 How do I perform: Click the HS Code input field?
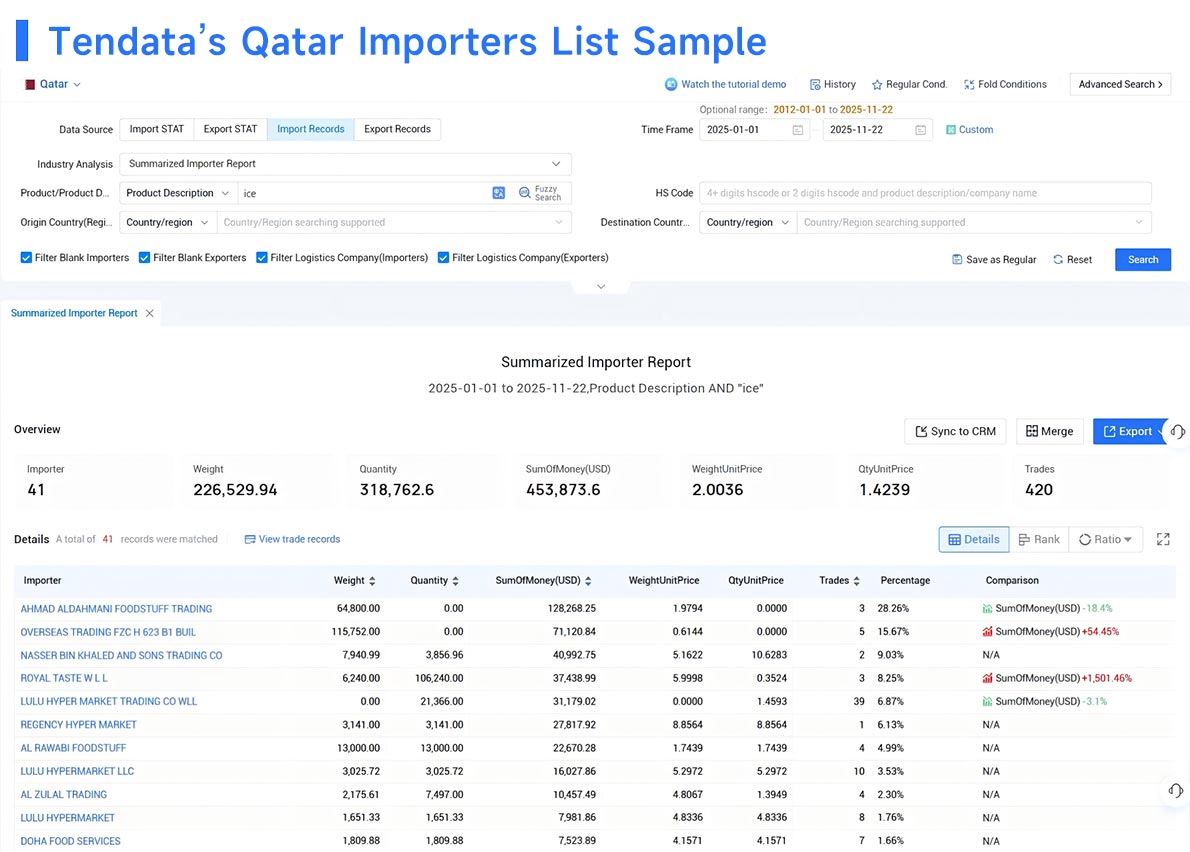click(x=925, y=193)
